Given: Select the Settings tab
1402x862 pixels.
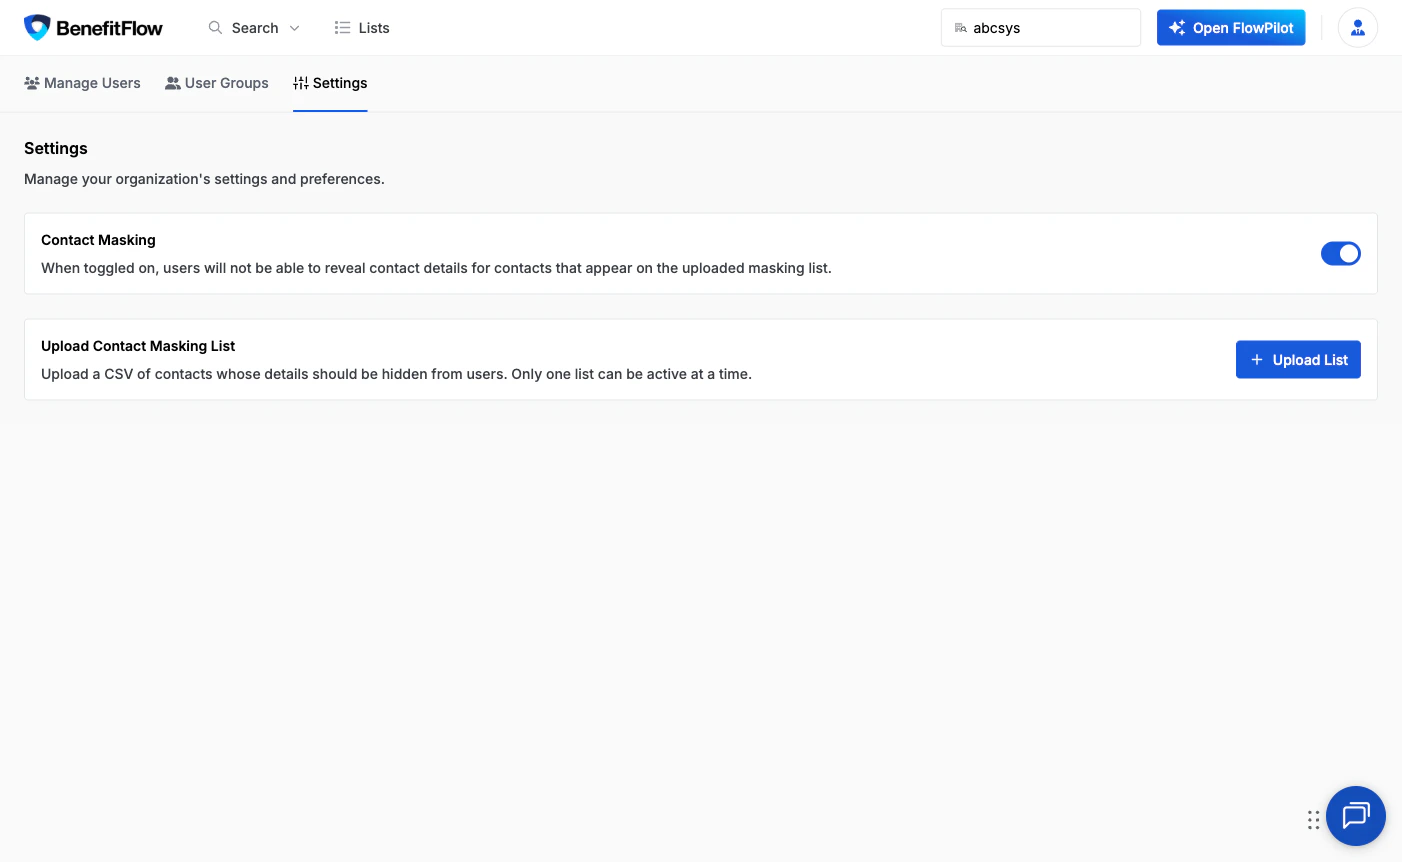Looking at the screenshot, I should pos(330,83).
